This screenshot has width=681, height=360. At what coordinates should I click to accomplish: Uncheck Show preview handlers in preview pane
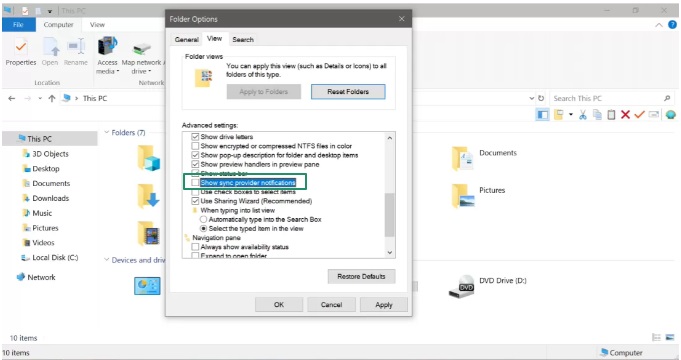[x=195, y=164]
